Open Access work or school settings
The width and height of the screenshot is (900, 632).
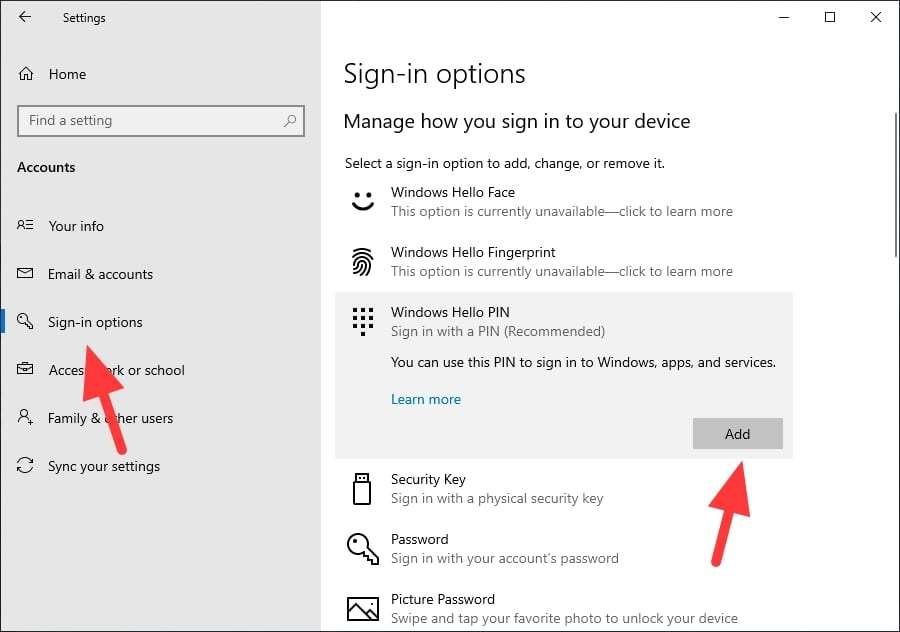tap(115, 370)
